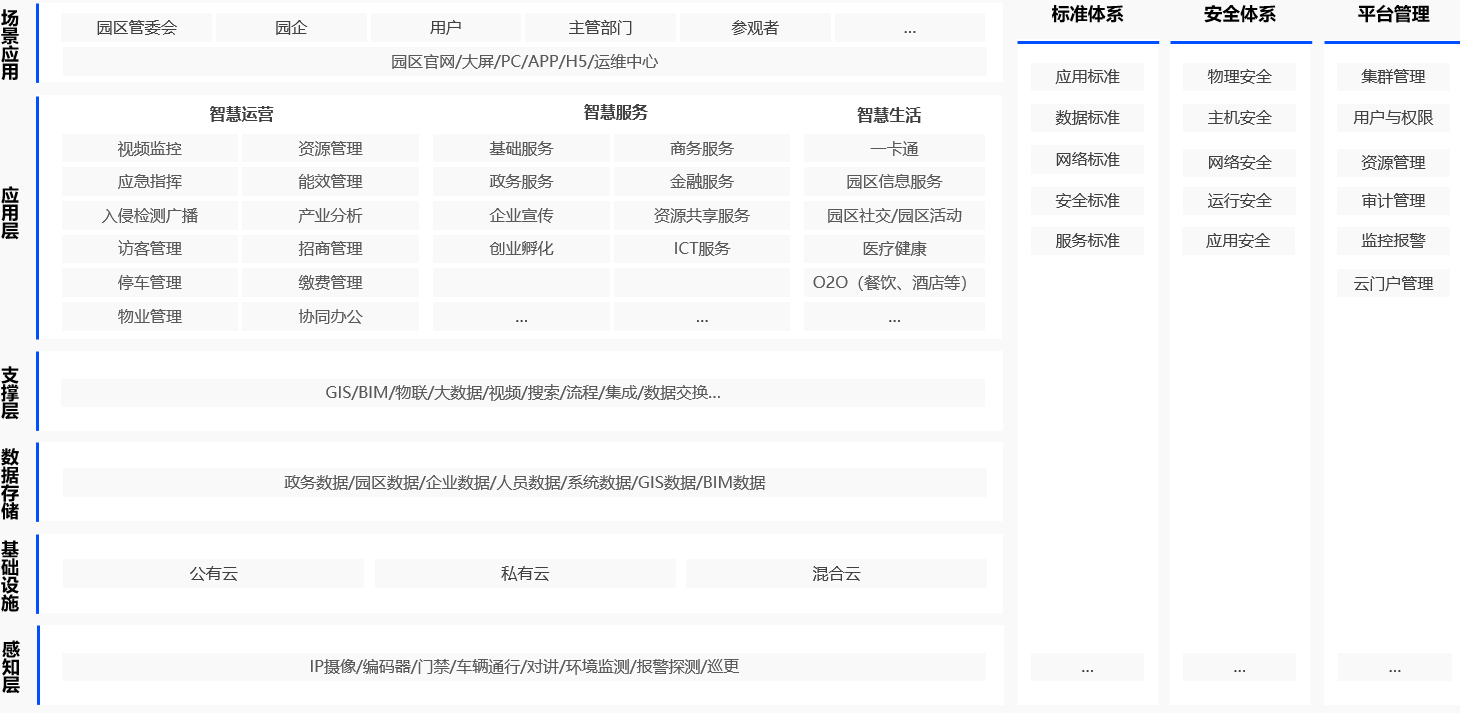Click the 视频监控 box under 智慧运营

click(150, 149)
